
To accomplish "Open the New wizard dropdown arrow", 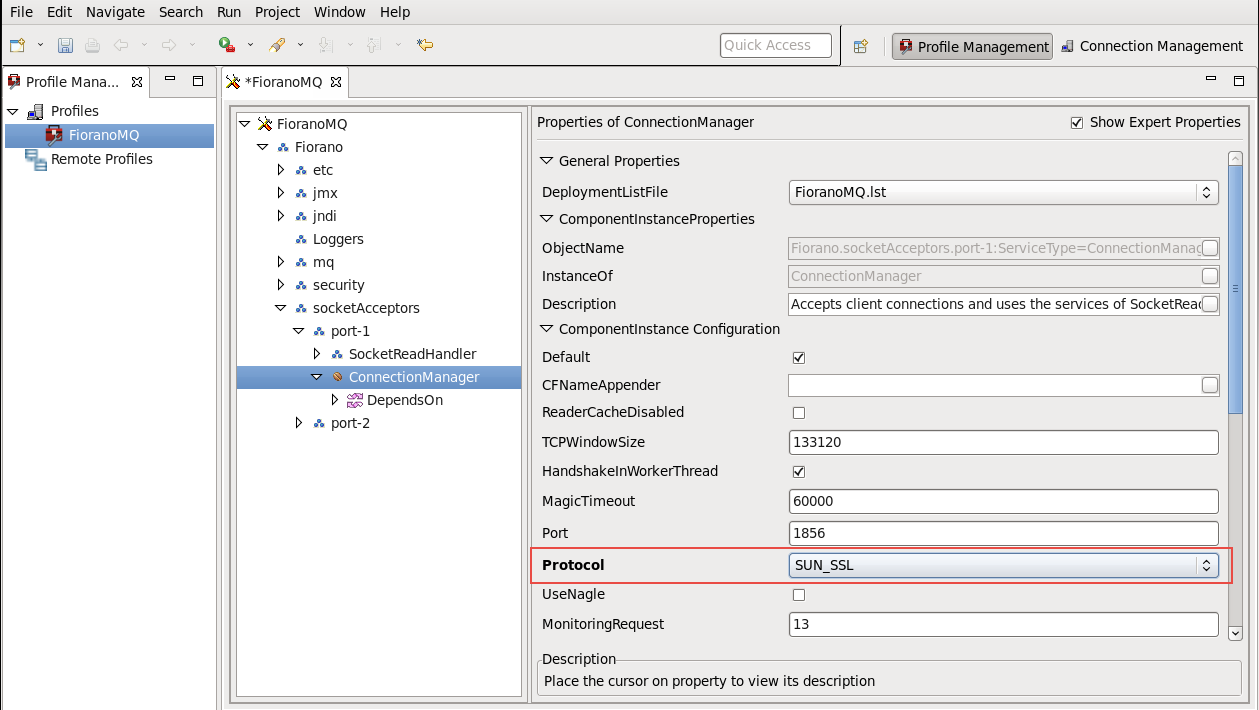I will point(40,45).
